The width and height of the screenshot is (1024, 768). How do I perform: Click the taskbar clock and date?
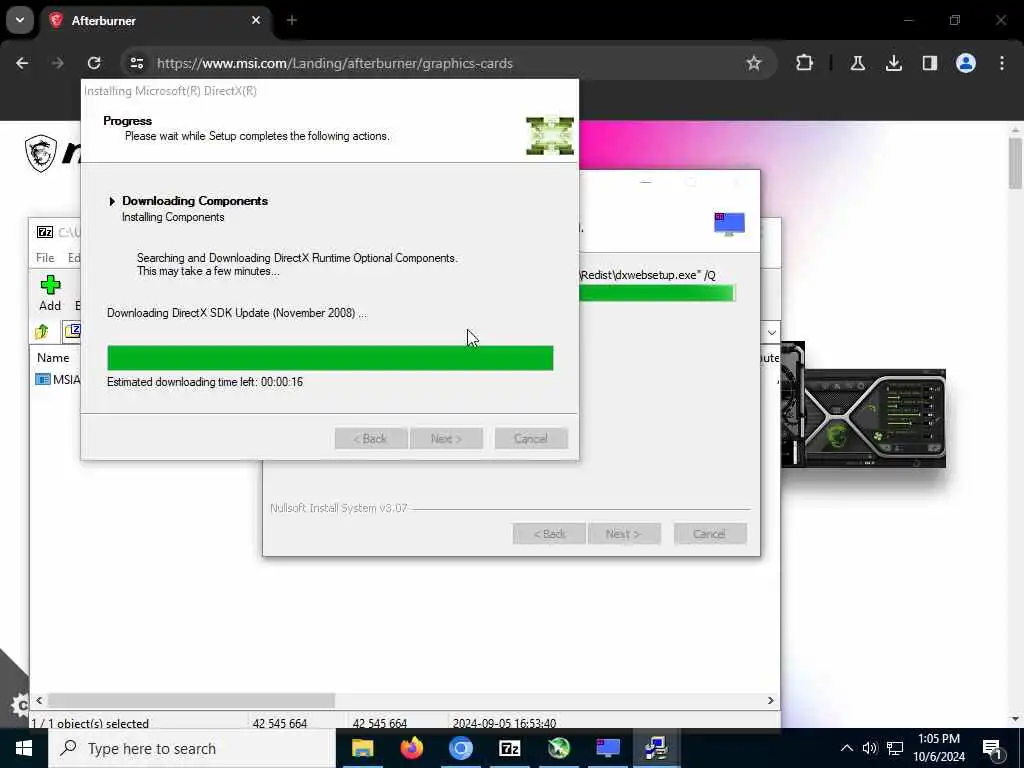click(x=938, y=748)
